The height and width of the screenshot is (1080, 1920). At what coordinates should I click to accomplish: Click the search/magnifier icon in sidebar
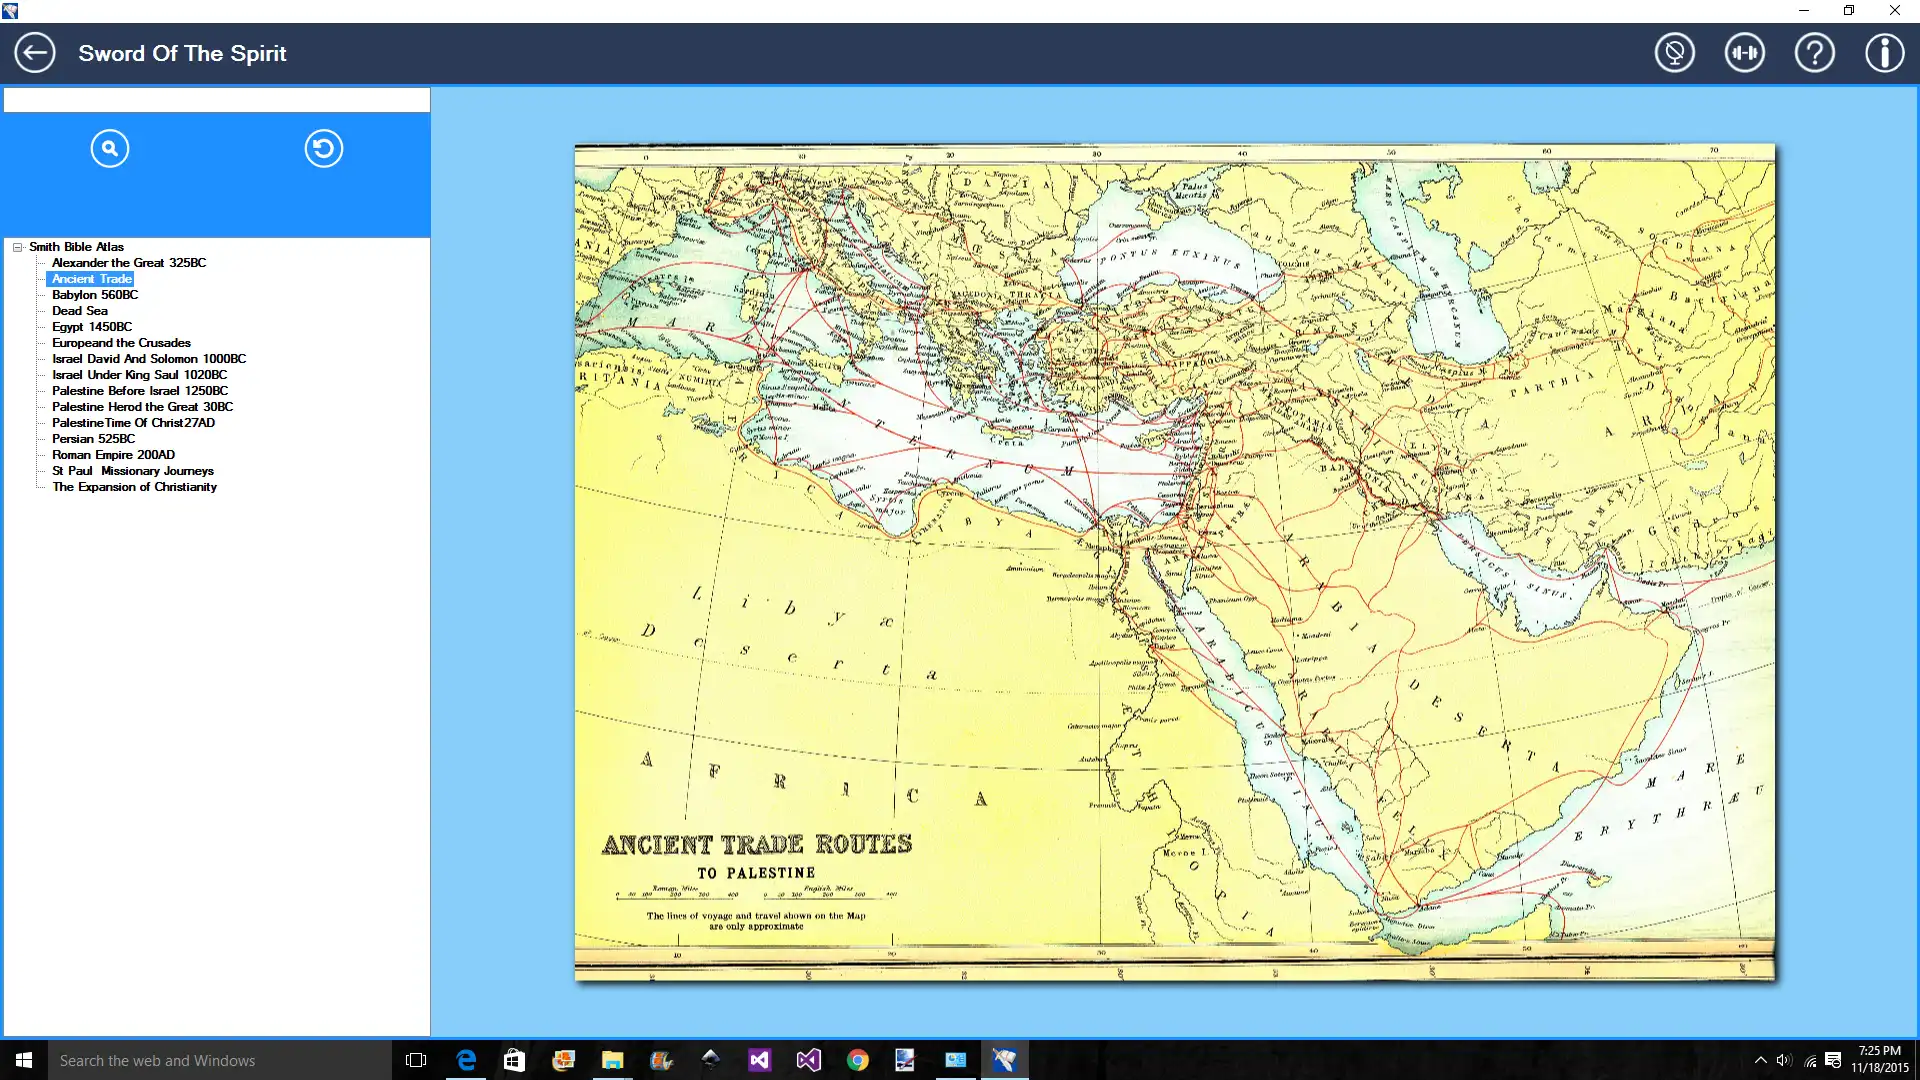click(x=109, y=148)
